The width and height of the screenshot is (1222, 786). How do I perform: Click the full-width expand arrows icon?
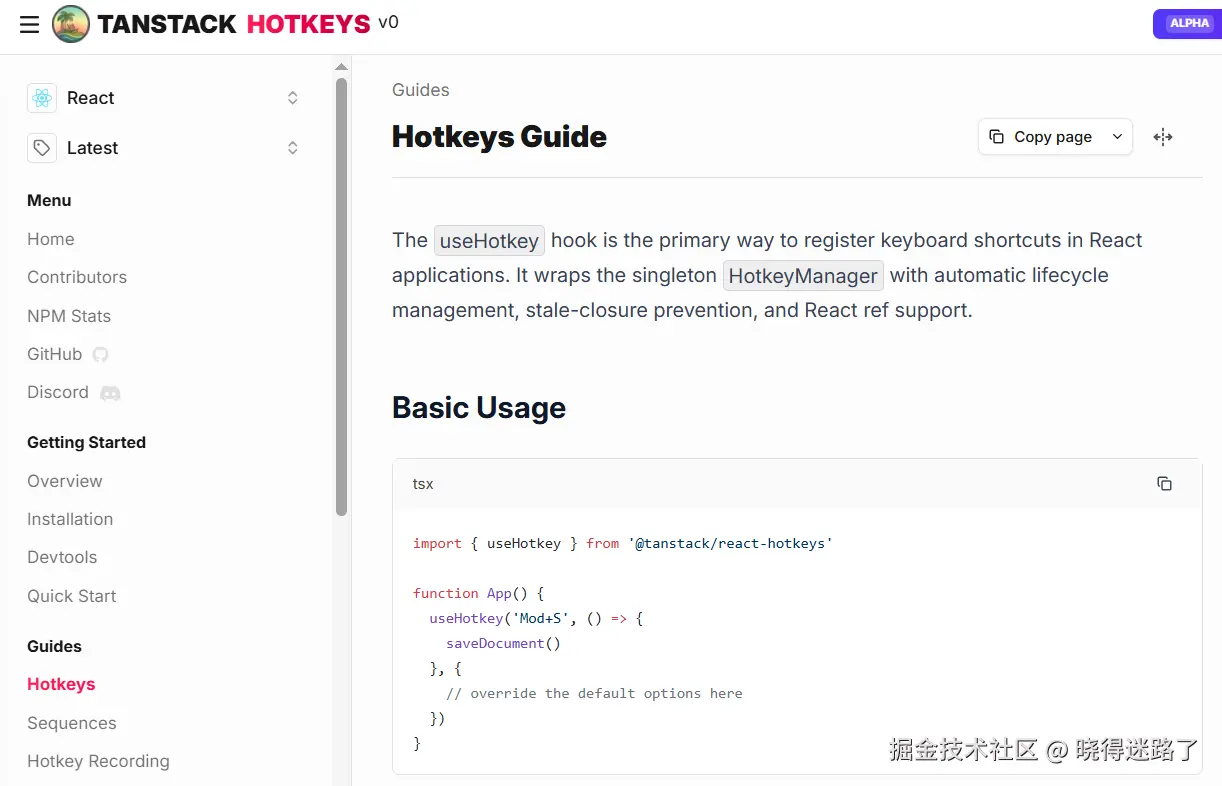(1162, 137)
